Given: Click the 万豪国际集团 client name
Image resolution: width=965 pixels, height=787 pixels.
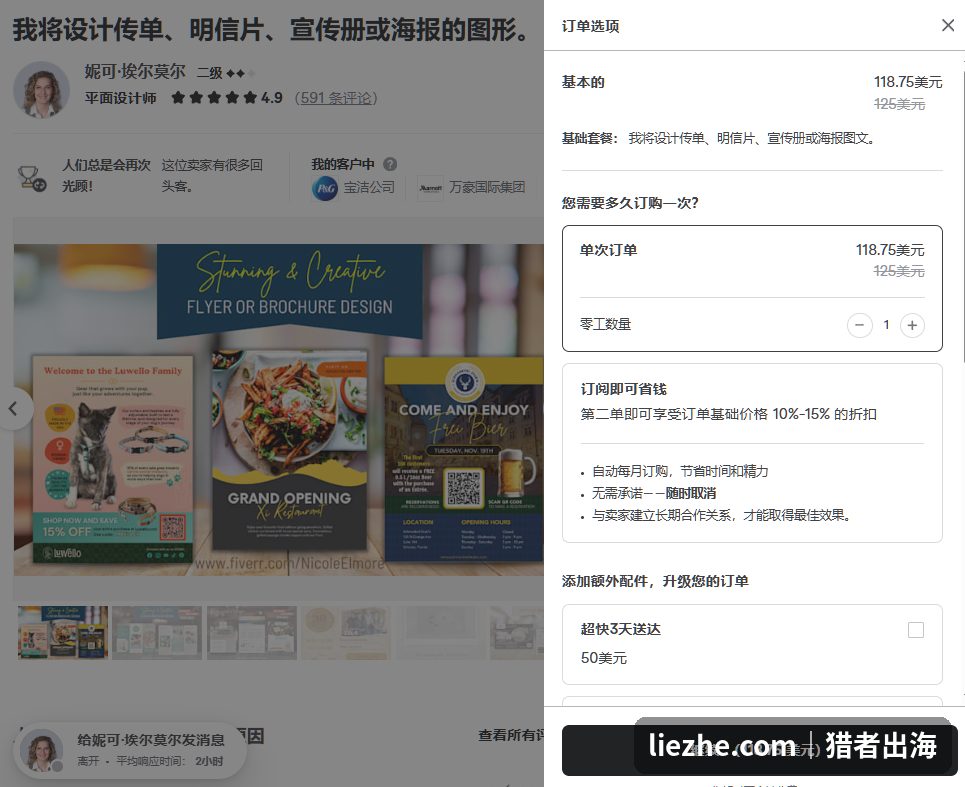Looking at the screenshot, I should coord(487,187).
